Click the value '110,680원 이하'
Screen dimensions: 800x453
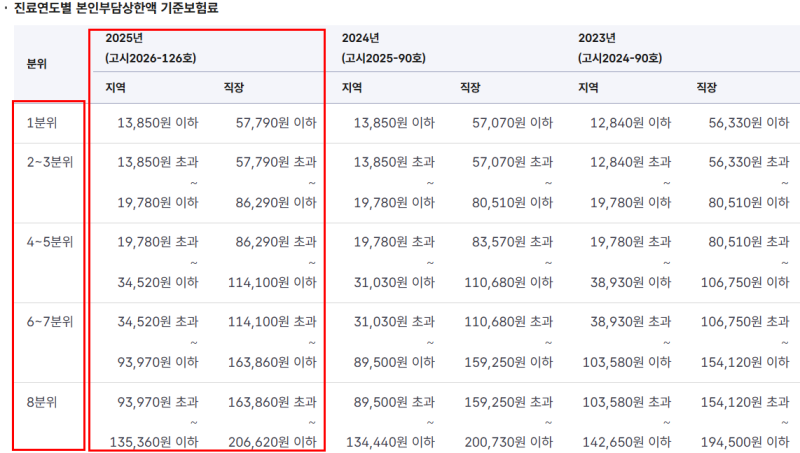[x=508, y=283]
